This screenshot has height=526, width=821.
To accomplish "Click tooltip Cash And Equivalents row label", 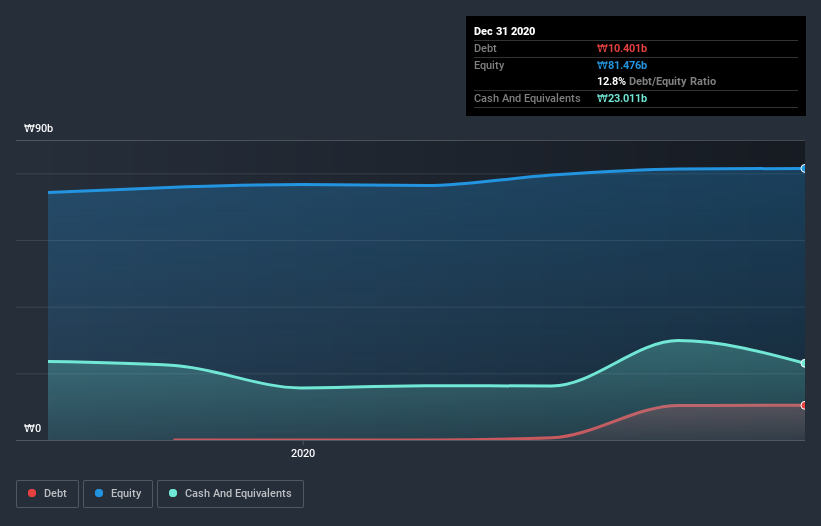I will pos(527,98).
